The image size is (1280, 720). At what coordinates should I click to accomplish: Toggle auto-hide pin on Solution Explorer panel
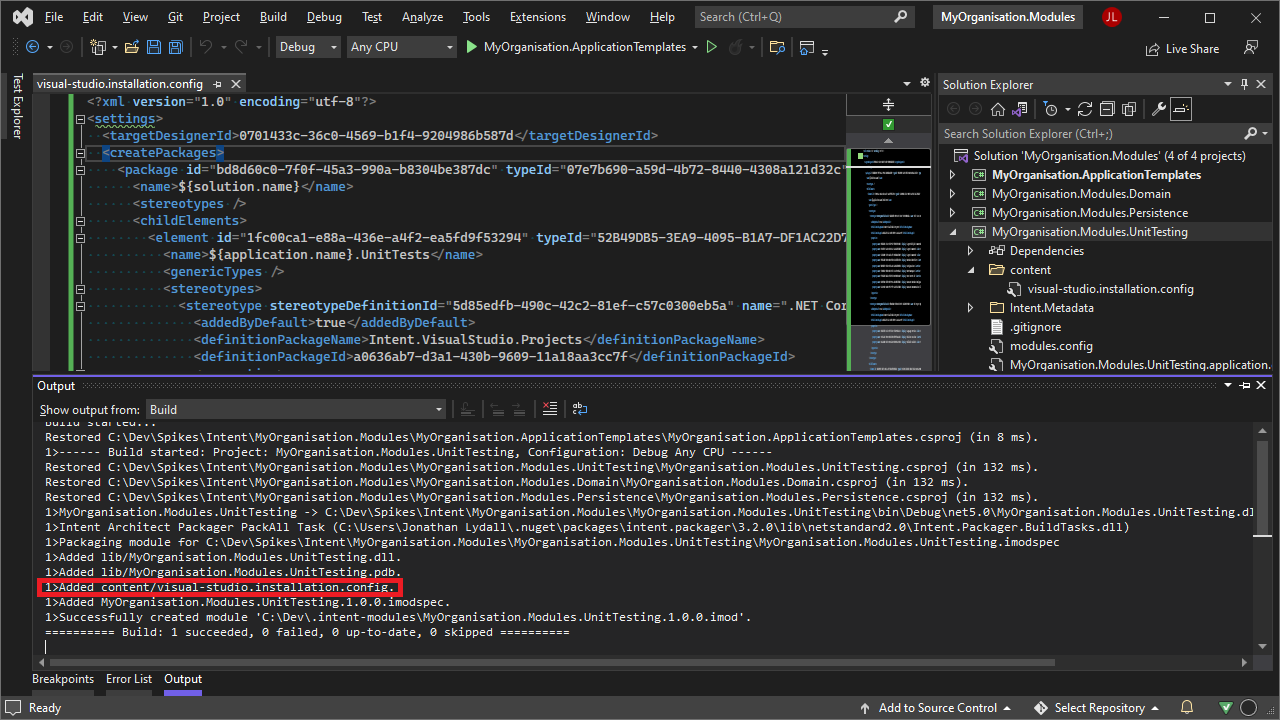(x=1245, y=85)
